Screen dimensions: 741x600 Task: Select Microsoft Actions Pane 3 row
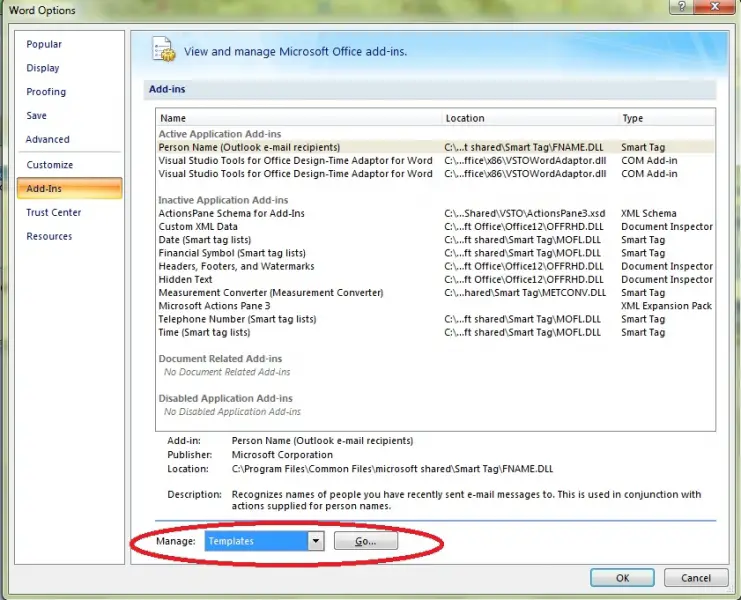[x=435, y=306]
